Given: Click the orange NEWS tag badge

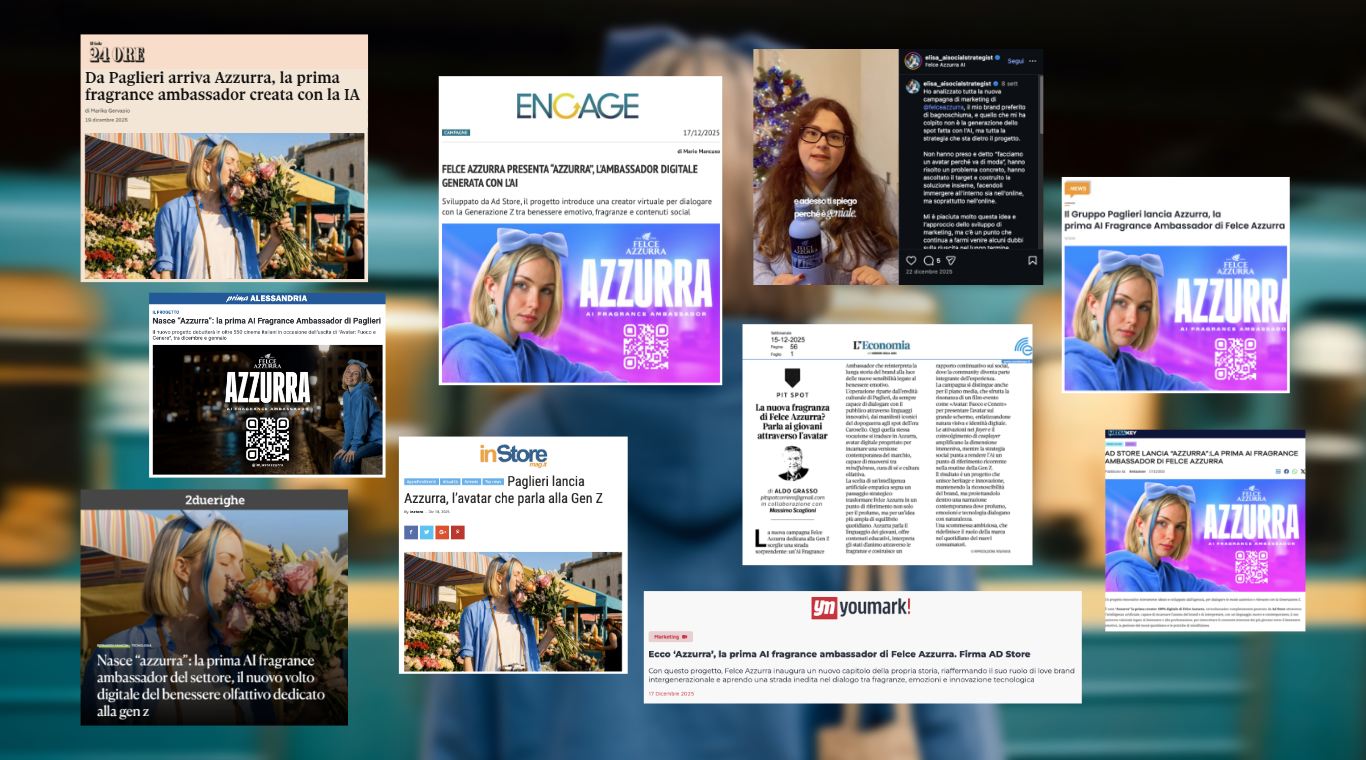Looking at the screenshot, I should 1077,188.
